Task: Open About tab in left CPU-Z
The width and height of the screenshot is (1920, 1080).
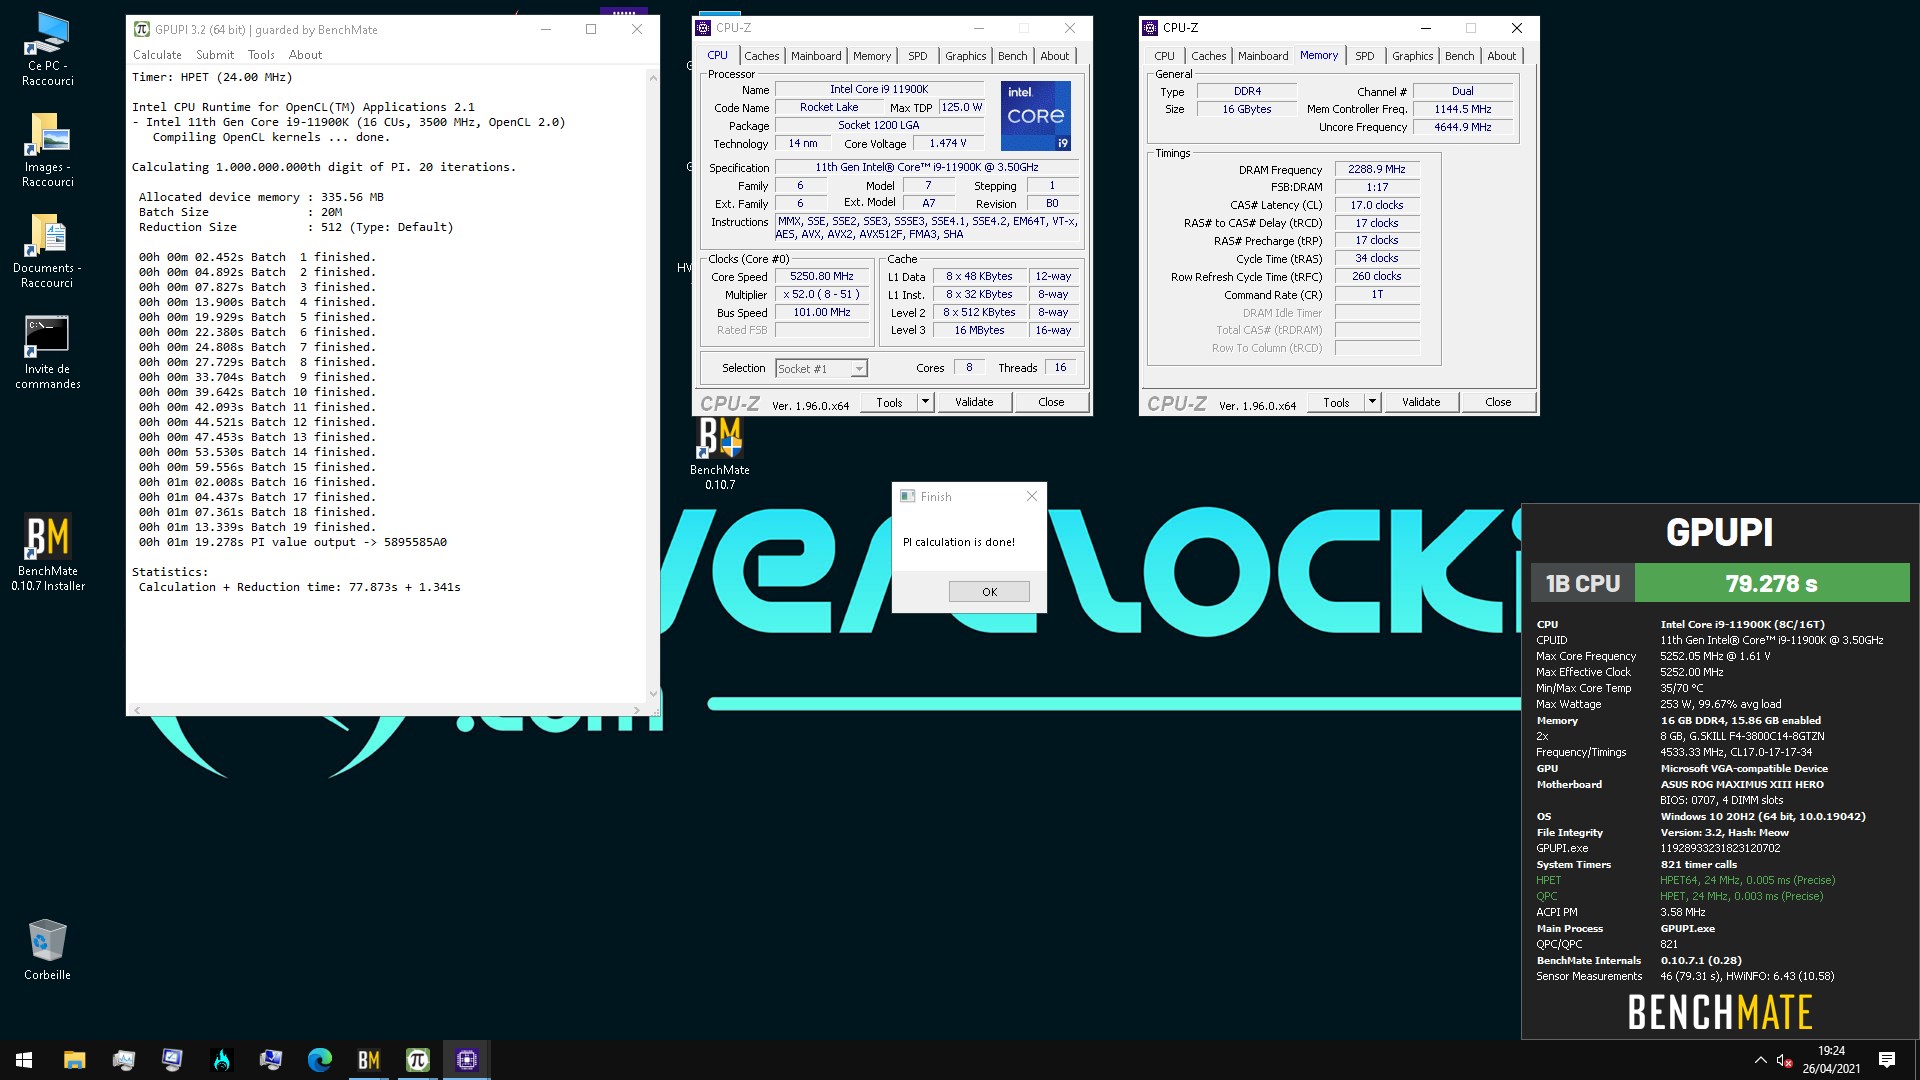Action: 1054,56
